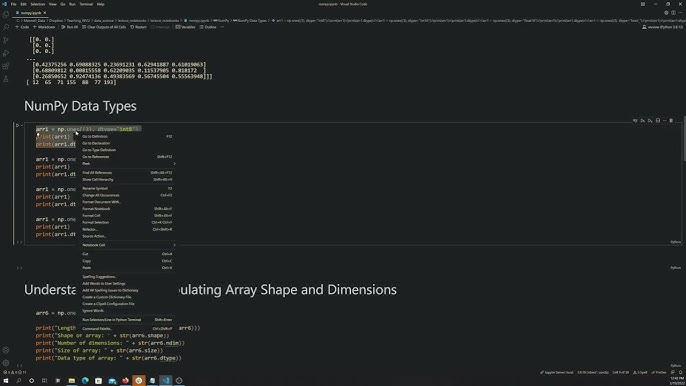Open the Manage gear in activity bar
This screenshot has width=686, height=386.
coord(6,363)
